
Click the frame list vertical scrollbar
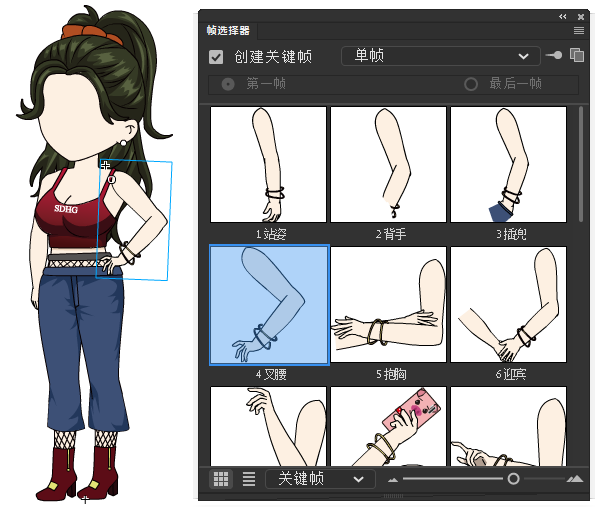tap(581, 164)
